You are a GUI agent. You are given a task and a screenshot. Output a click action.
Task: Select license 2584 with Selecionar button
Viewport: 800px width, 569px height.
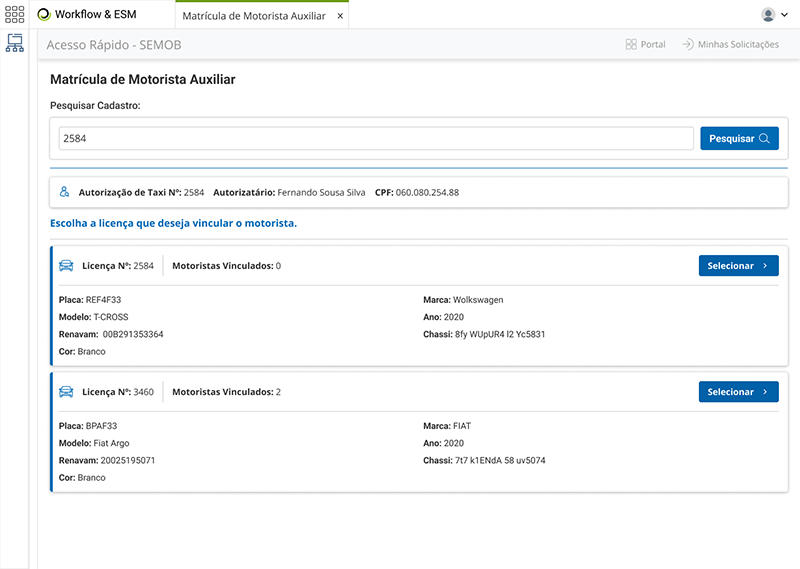(x=738, y=266)
